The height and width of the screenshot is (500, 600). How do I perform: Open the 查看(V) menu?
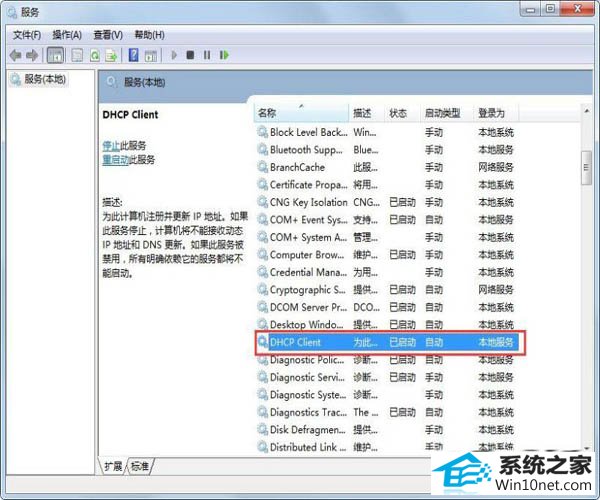108,35
